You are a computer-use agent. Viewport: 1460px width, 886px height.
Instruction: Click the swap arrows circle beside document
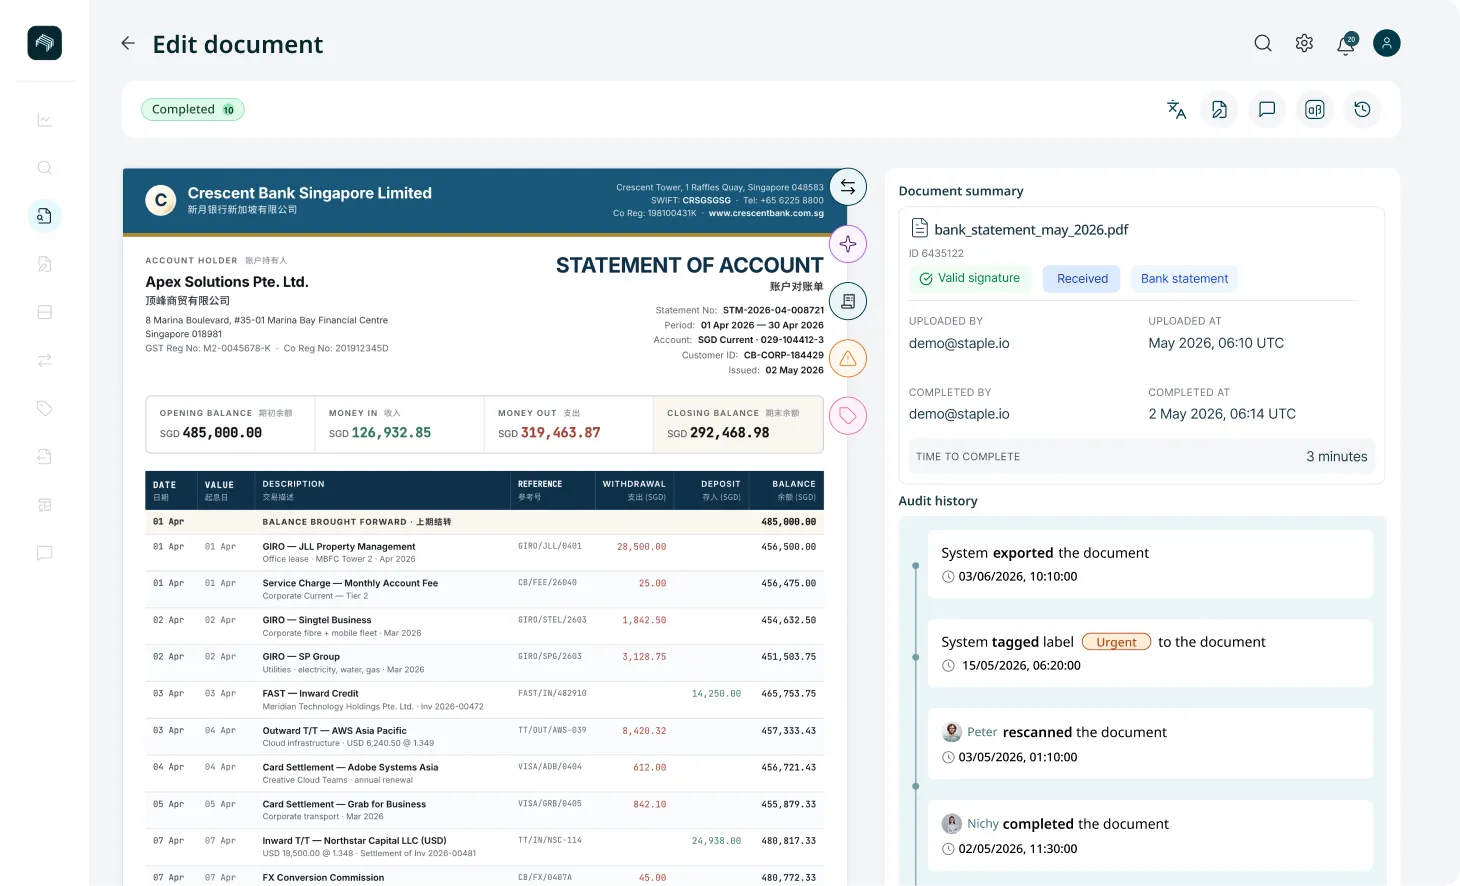pos(848,187)
